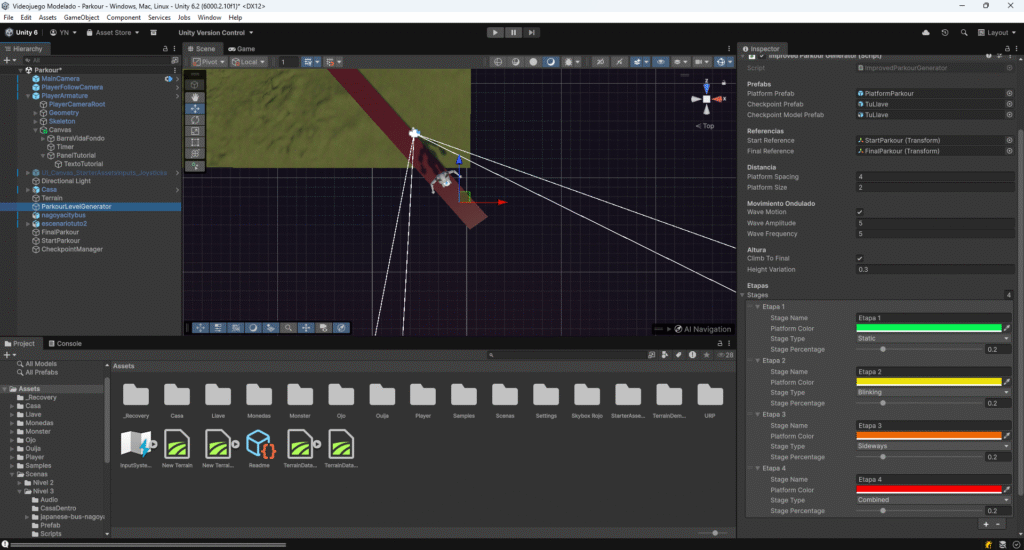Collapse the Canvas hierarchy item

(x=36, y=130)
